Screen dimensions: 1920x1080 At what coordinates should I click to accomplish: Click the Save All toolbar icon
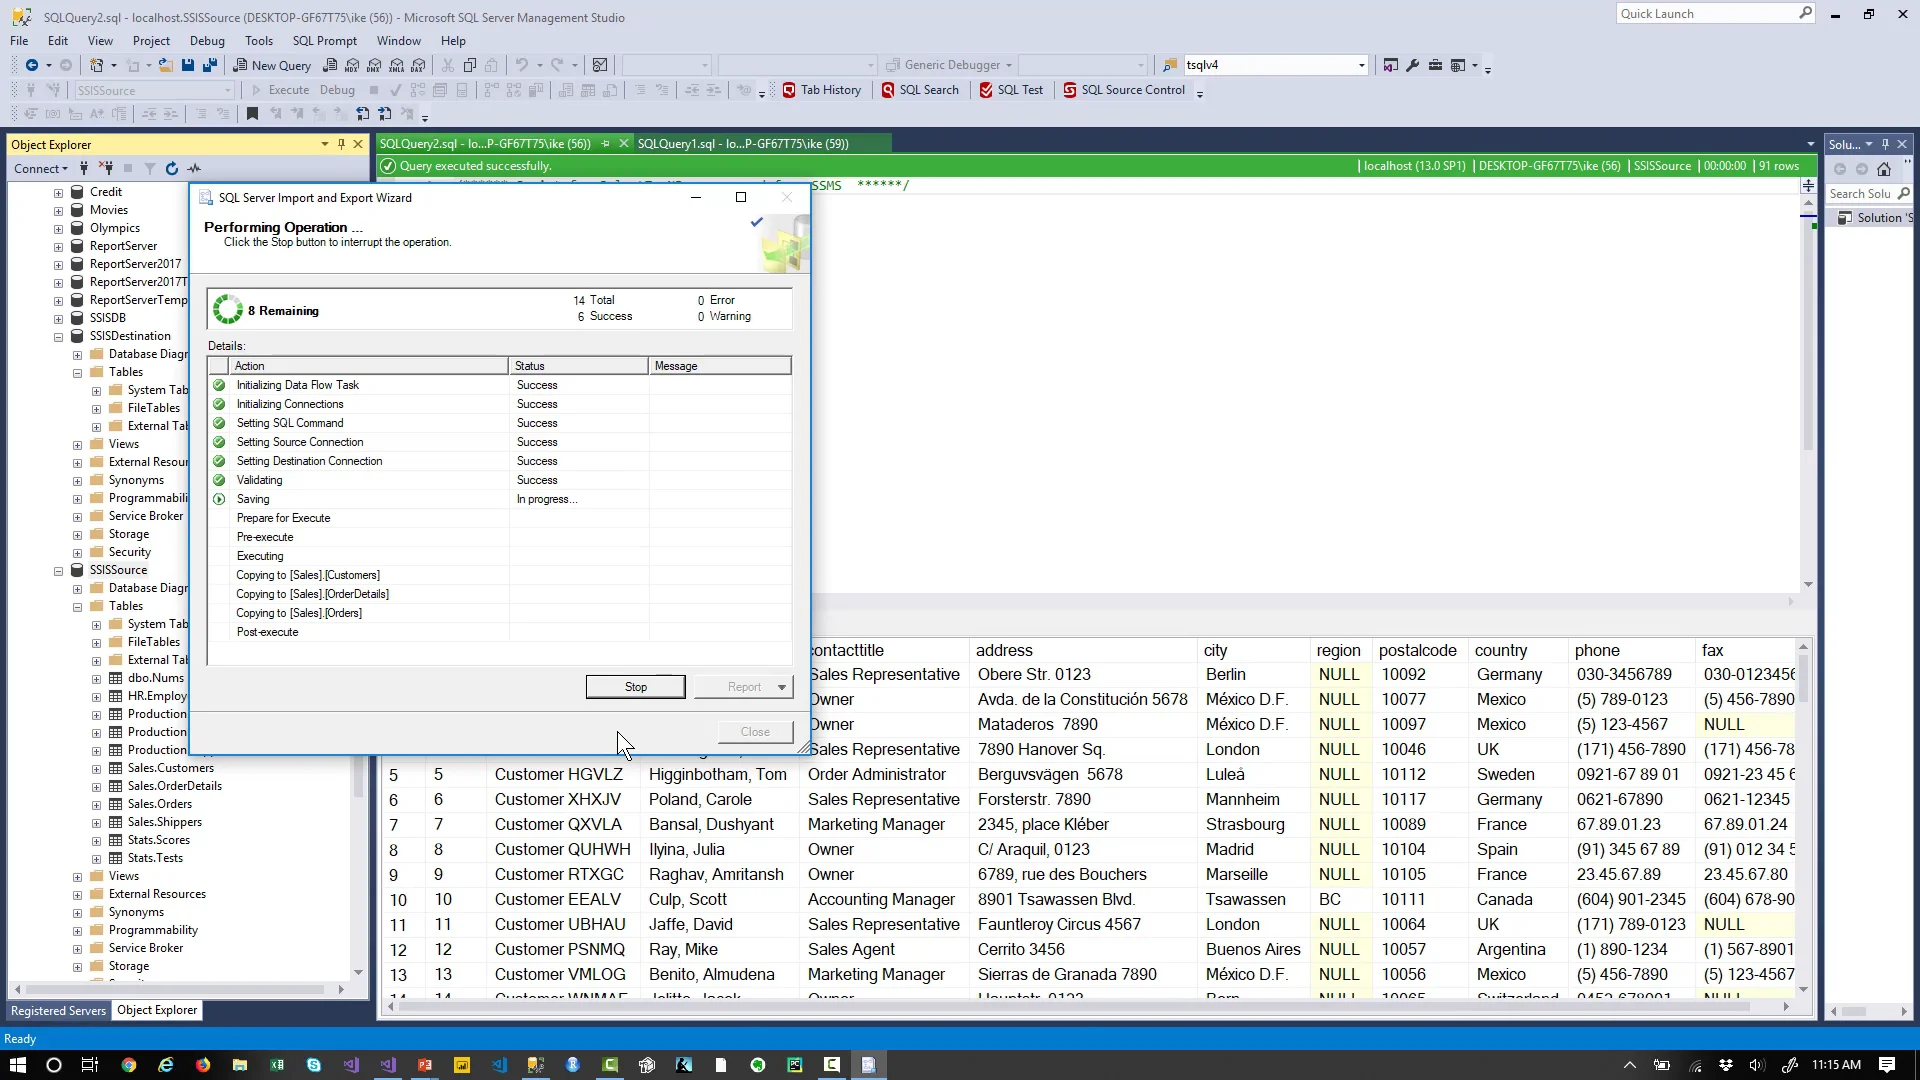[209, 65]
